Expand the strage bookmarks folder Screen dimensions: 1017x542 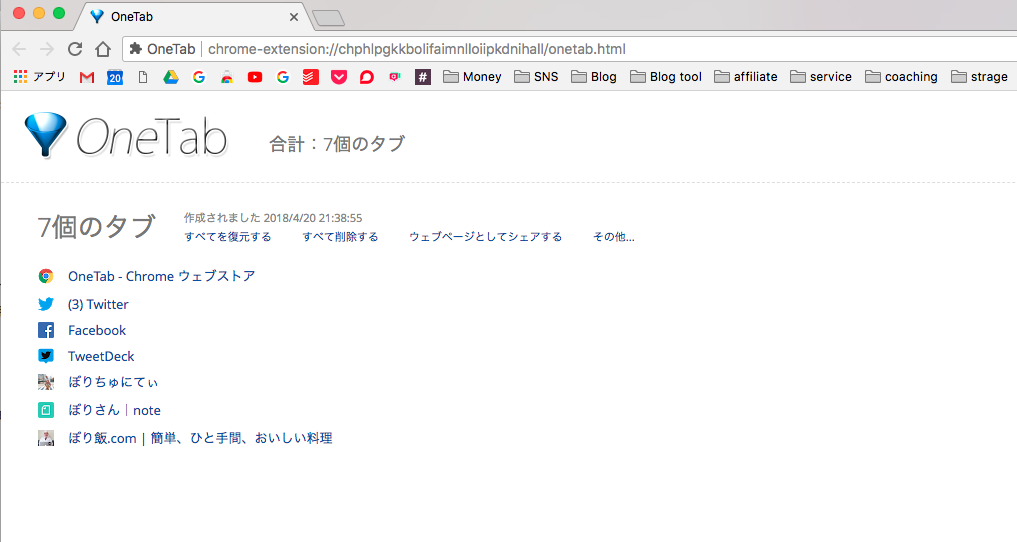979,77
